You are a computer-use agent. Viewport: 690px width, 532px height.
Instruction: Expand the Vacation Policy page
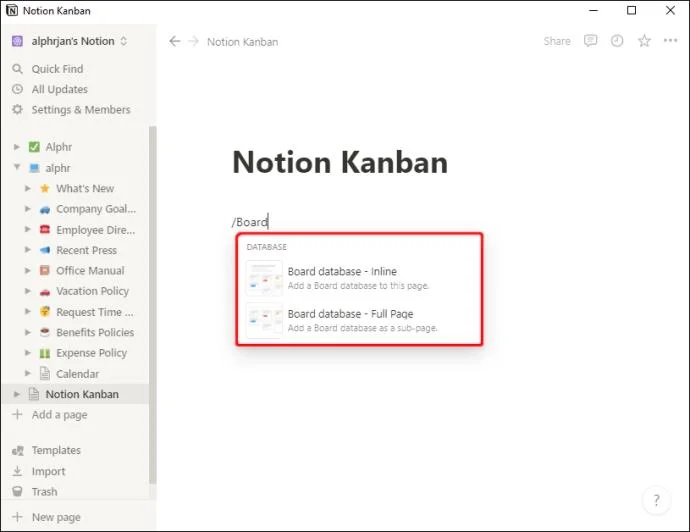coord(28,291)
